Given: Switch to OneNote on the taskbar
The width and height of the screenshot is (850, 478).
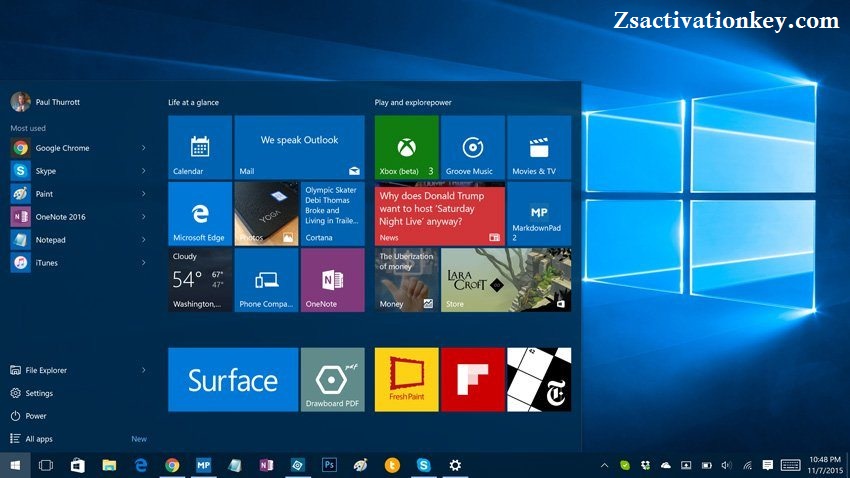Looking at the screenshot, I should tap(266, 465).
